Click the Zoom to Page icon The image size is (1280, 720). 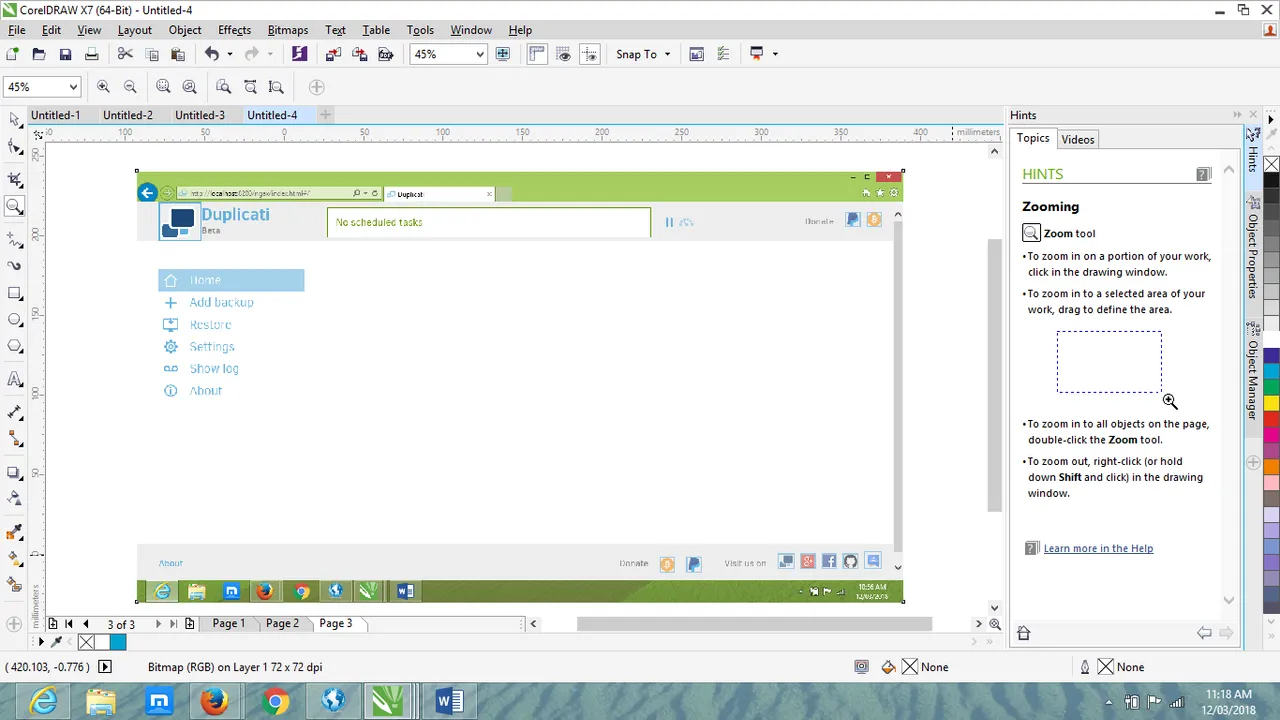pyautogui.click(x=224, y=87)
